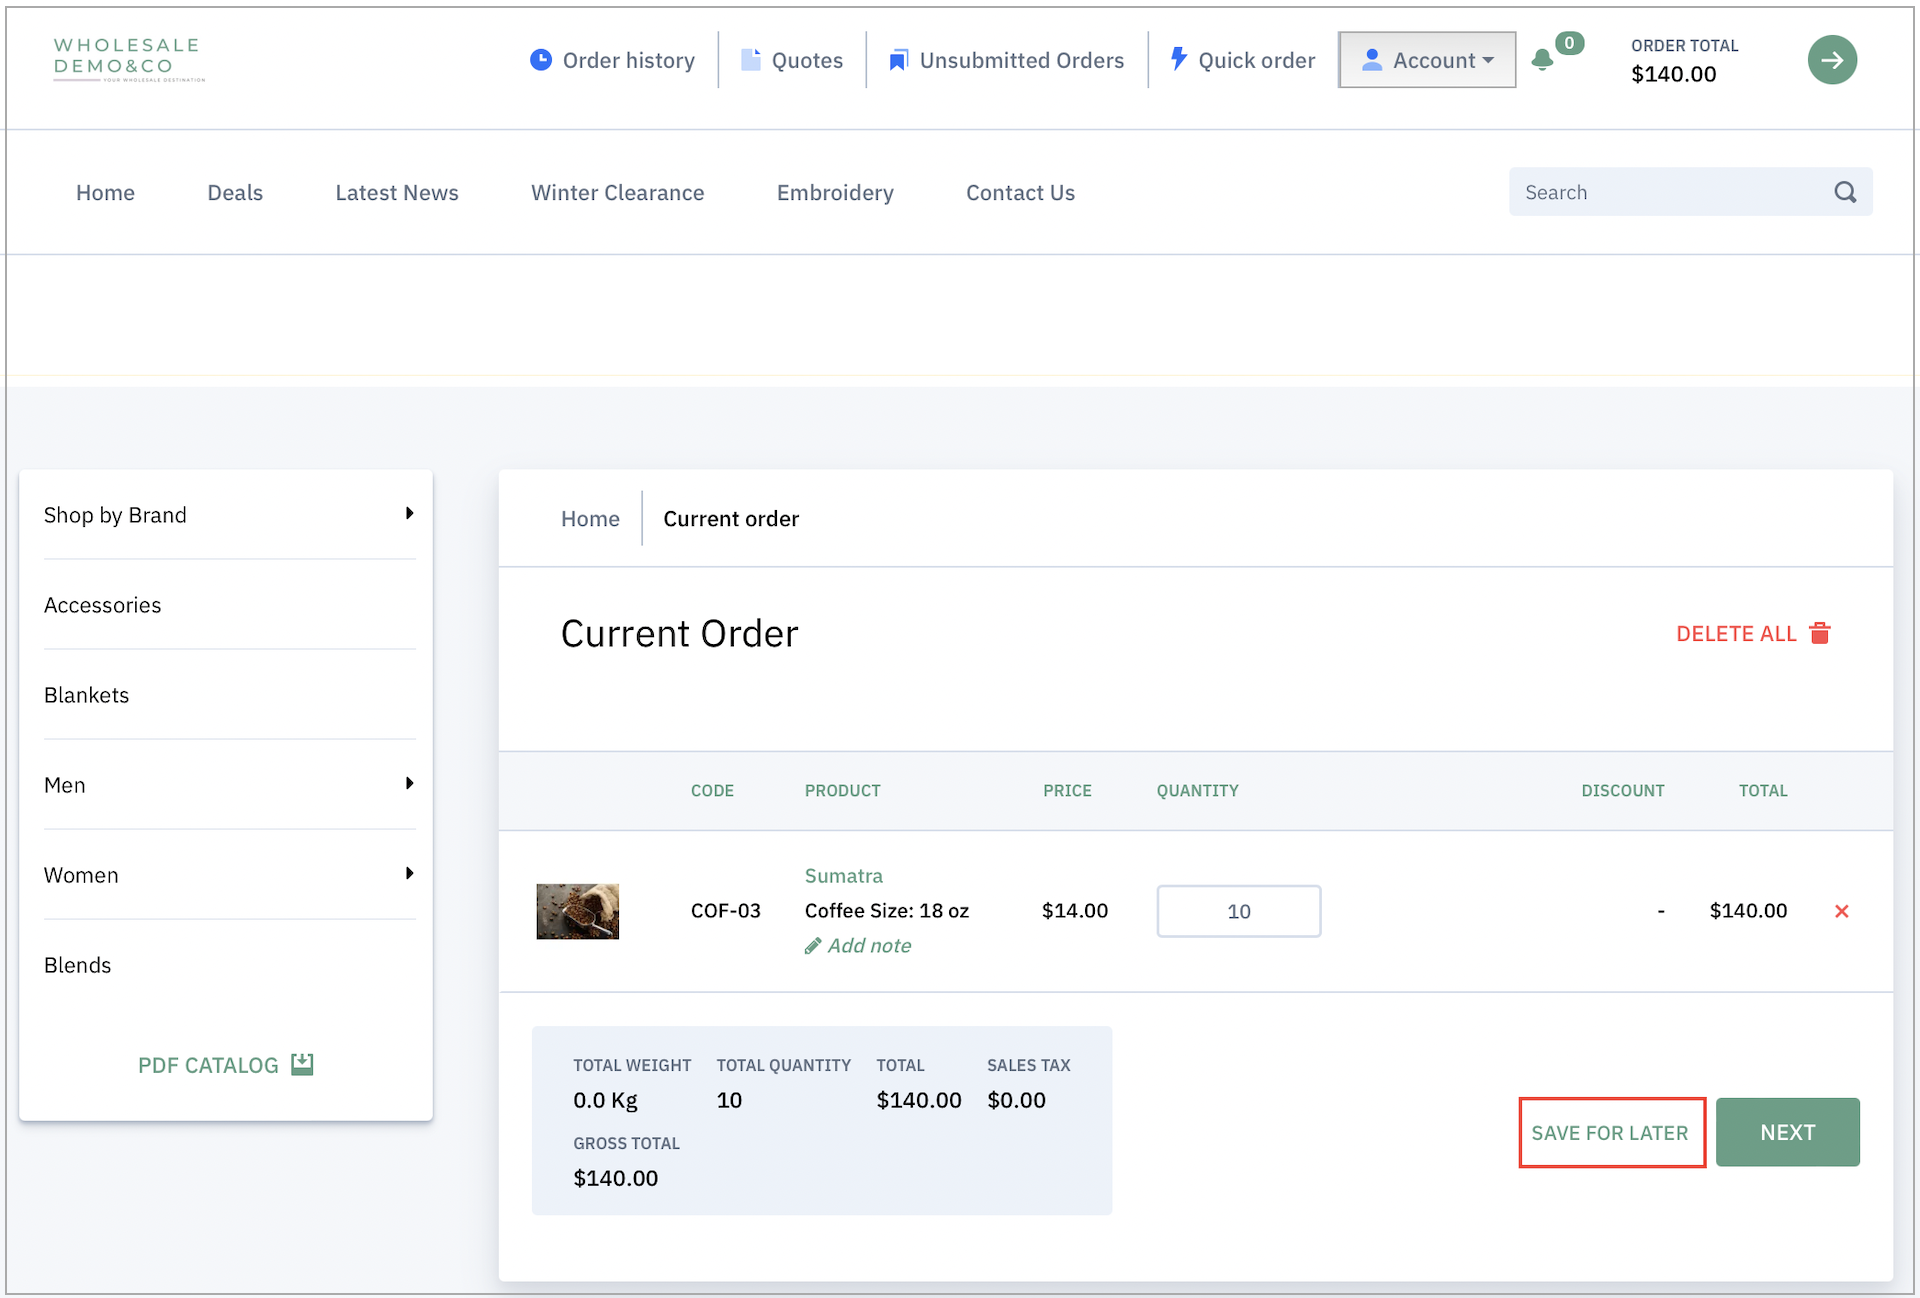
Task: Open the Account dropdown menu
Action: [x=1427, y=60]
